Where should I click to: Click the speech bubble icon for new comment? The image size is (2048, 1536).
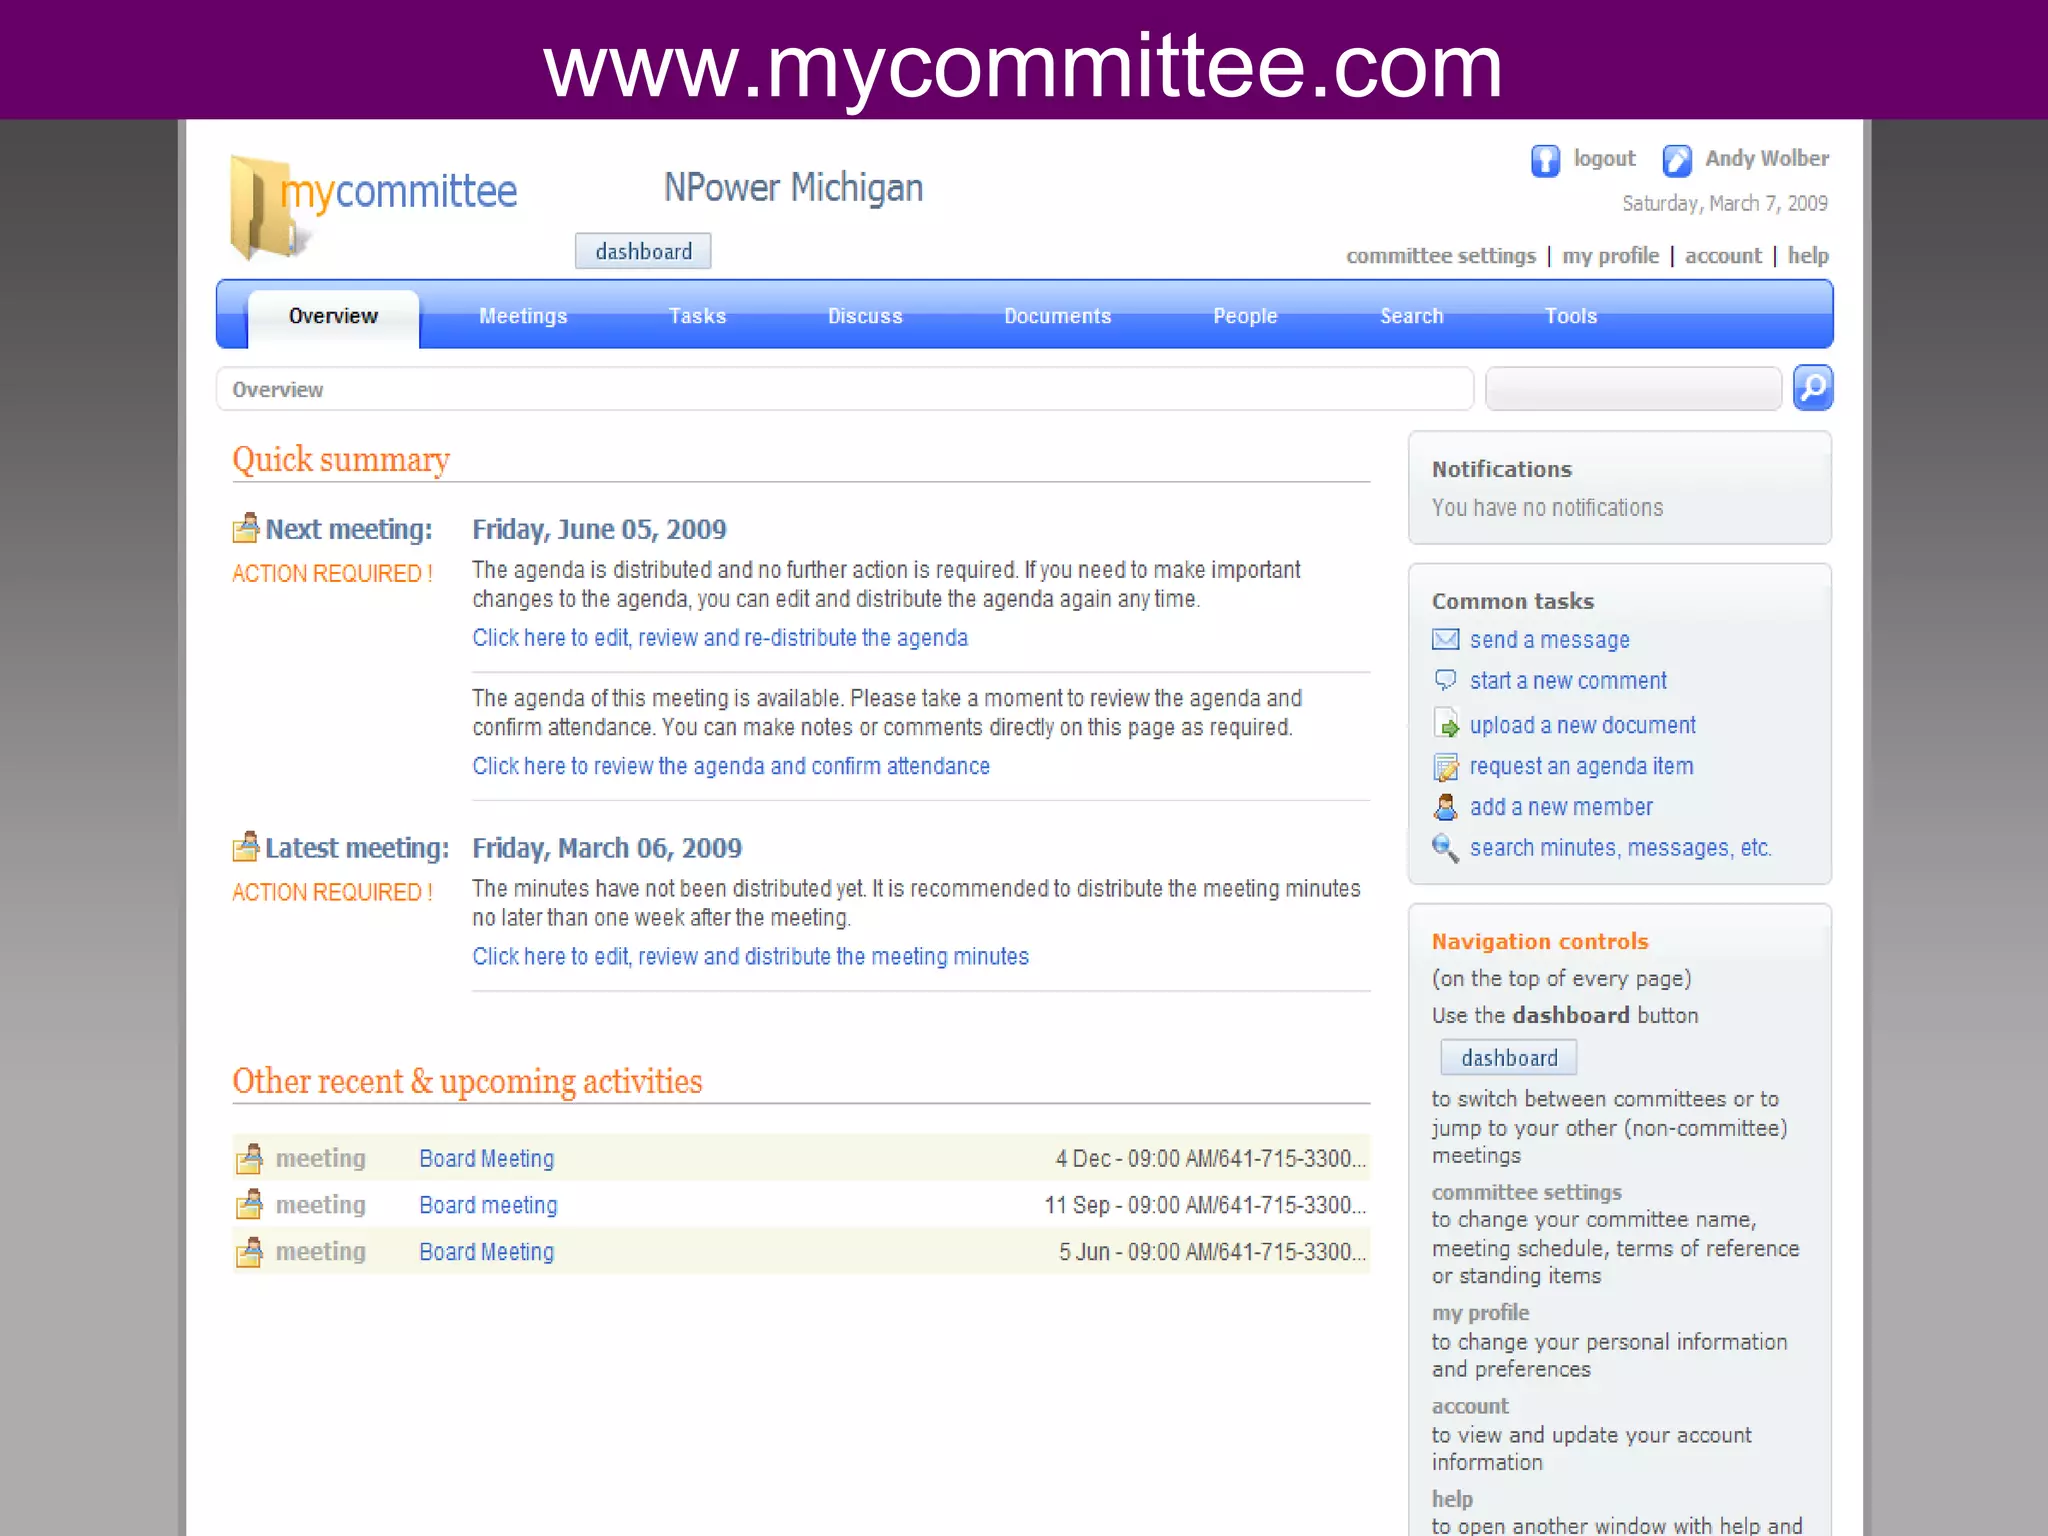[x=1446, y=680]
